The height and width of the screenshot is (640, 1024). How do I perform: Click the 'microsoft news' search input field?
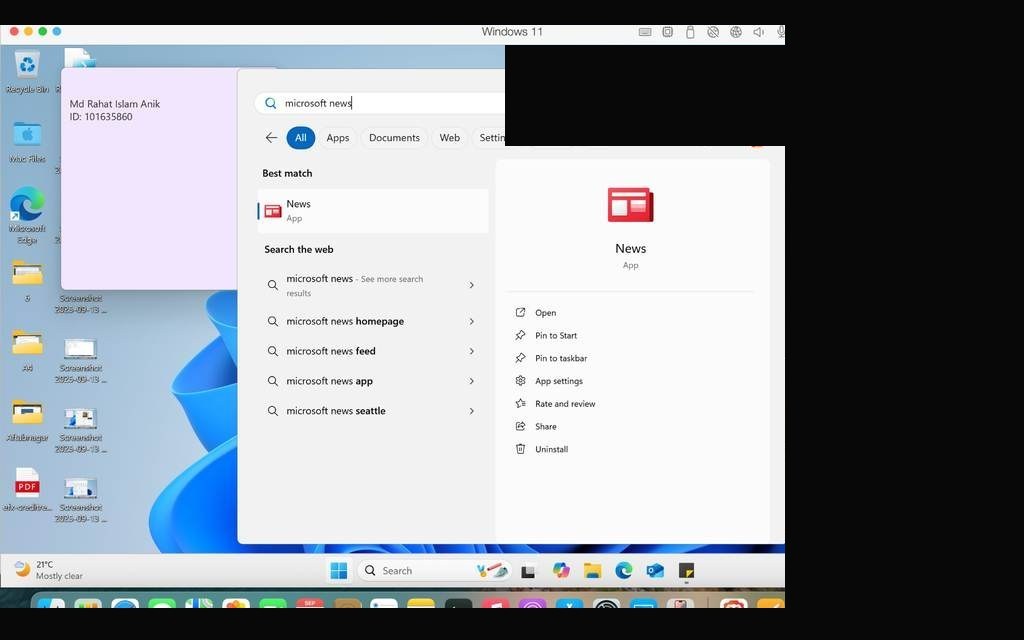(x=379, y=103)
